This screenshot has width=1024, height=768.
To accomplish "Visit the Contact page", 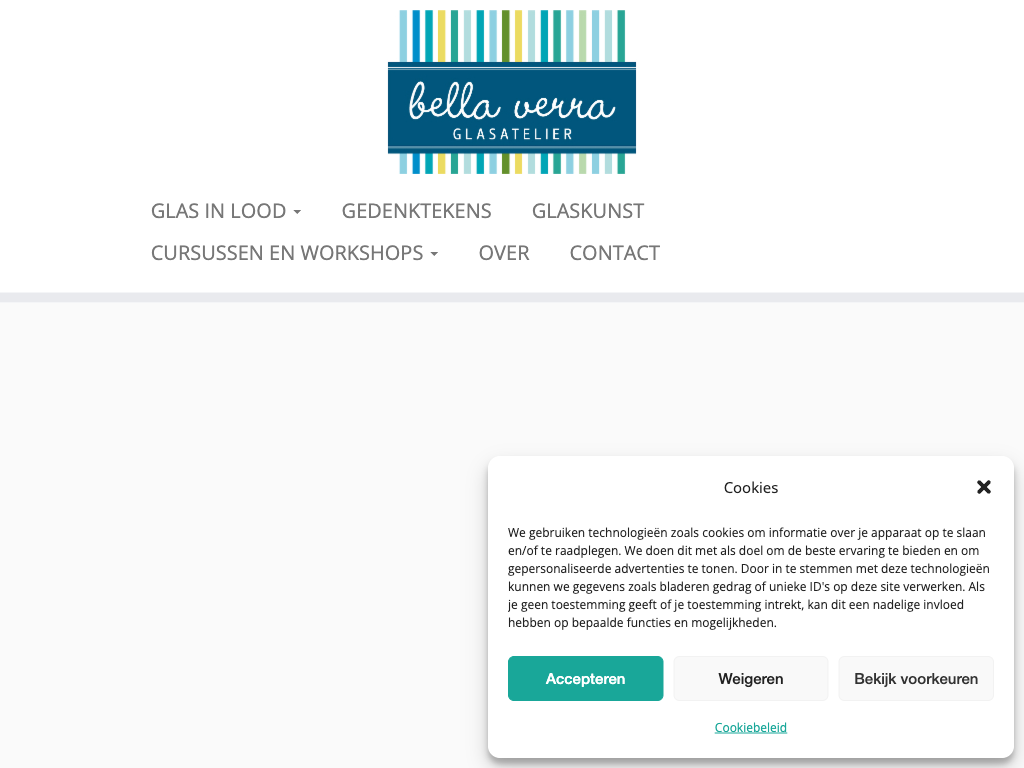I will (x=614, y=253).
